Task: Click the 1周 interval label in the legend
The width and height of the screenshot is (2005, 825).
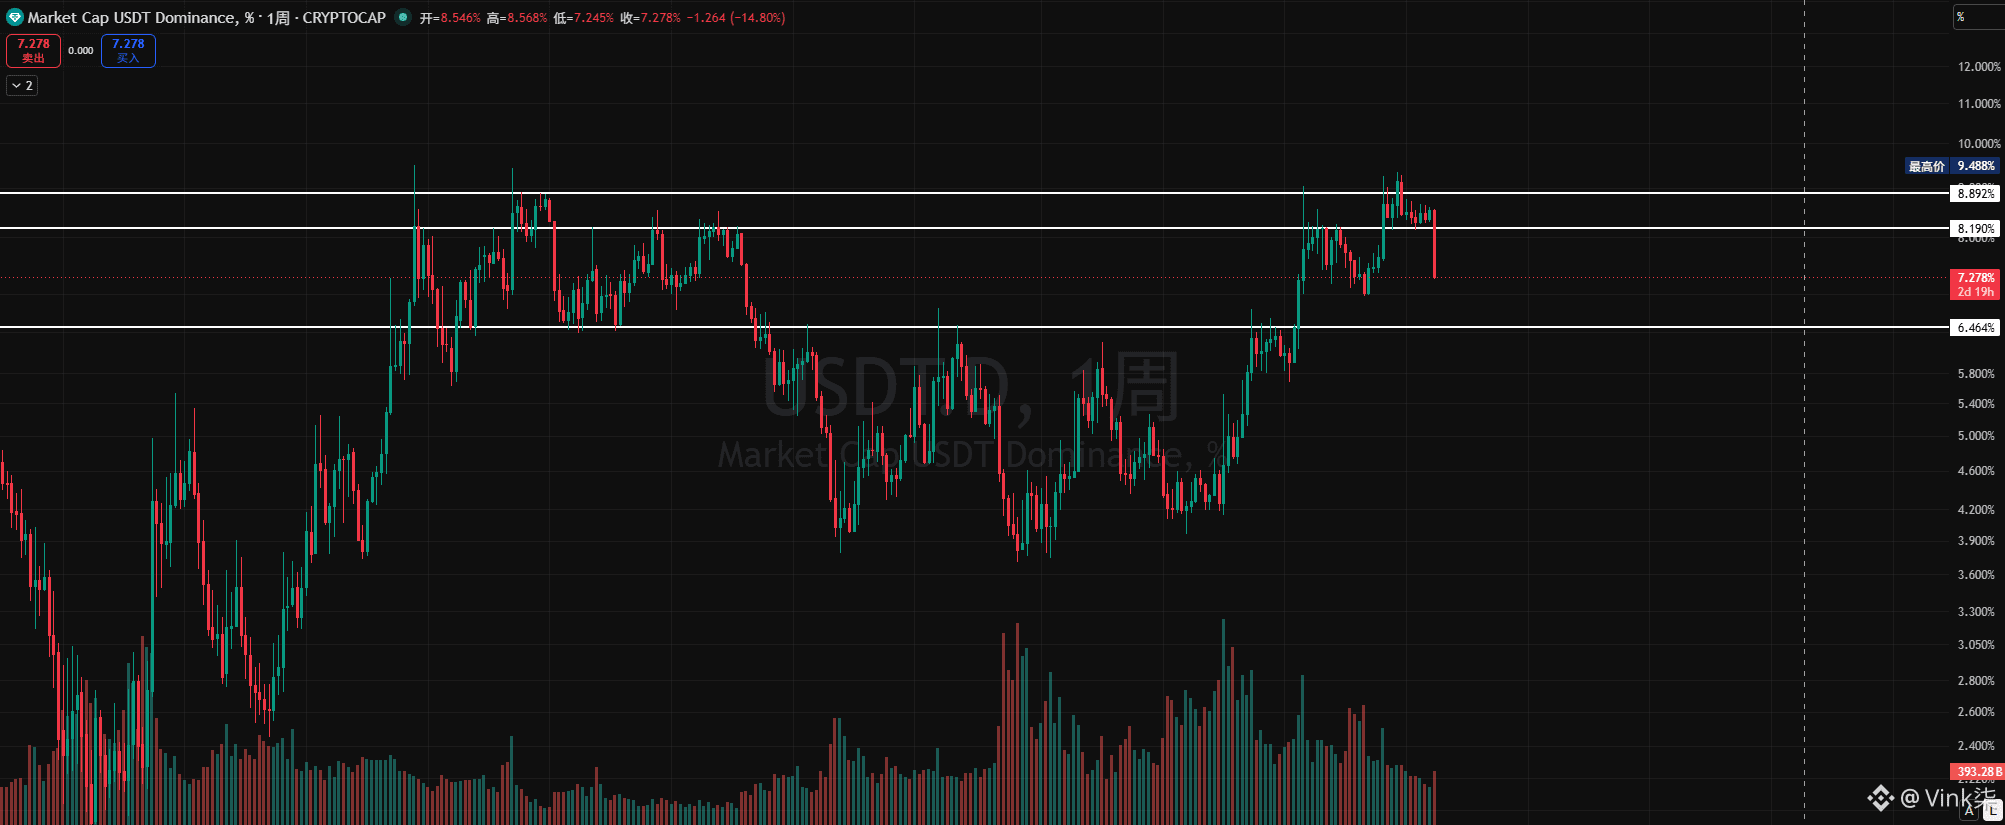Action: [278, 18]
